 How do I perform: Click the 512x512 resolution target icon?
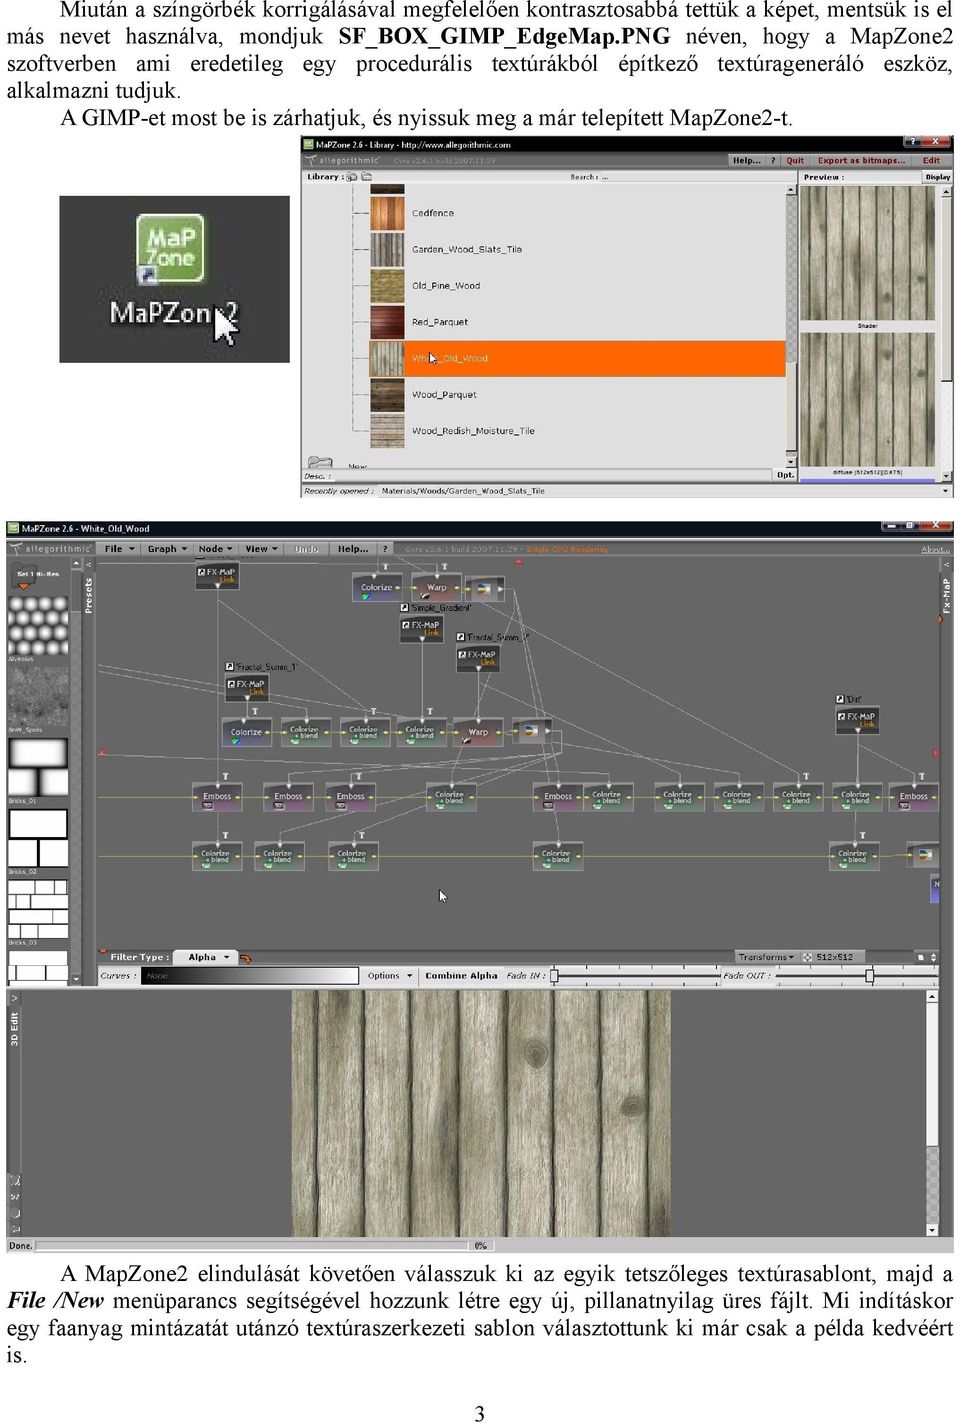coord(806,957)
